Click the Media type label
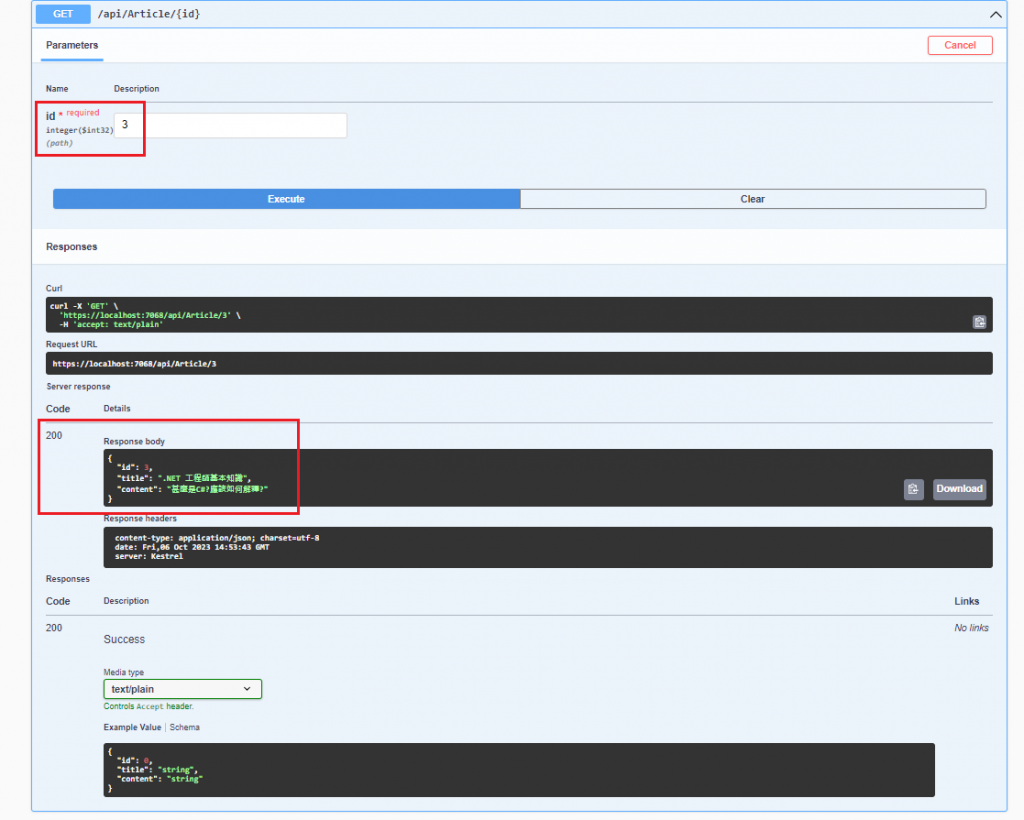Image resolution: width=1024 pixels, height=820 pixels. click(x=123, y=672)
